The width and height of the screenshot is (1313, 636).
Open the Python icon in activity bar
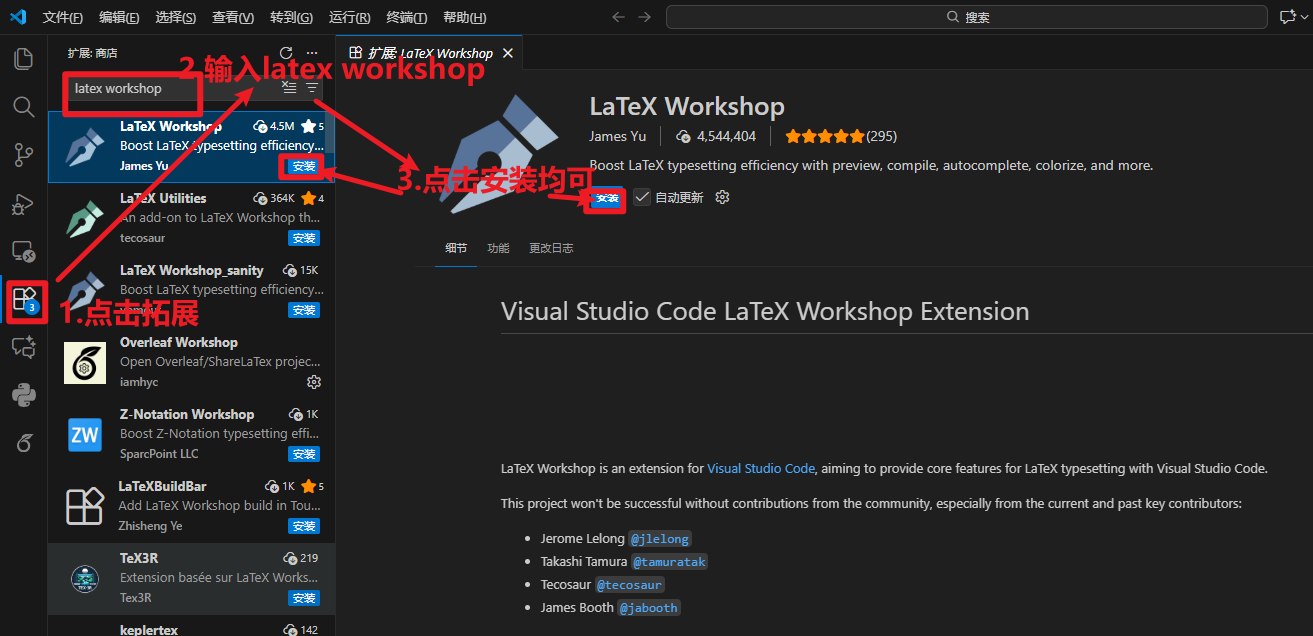click(23, 396)
